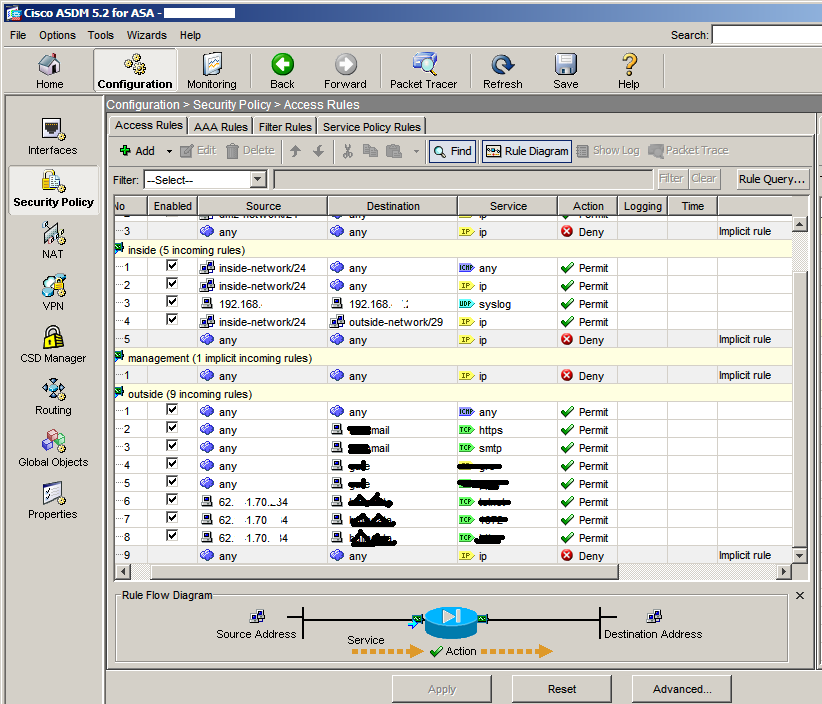Open the Configuration section
This screenshot has height=704, width=822.
pyautogui.click(x=135, y=71)
